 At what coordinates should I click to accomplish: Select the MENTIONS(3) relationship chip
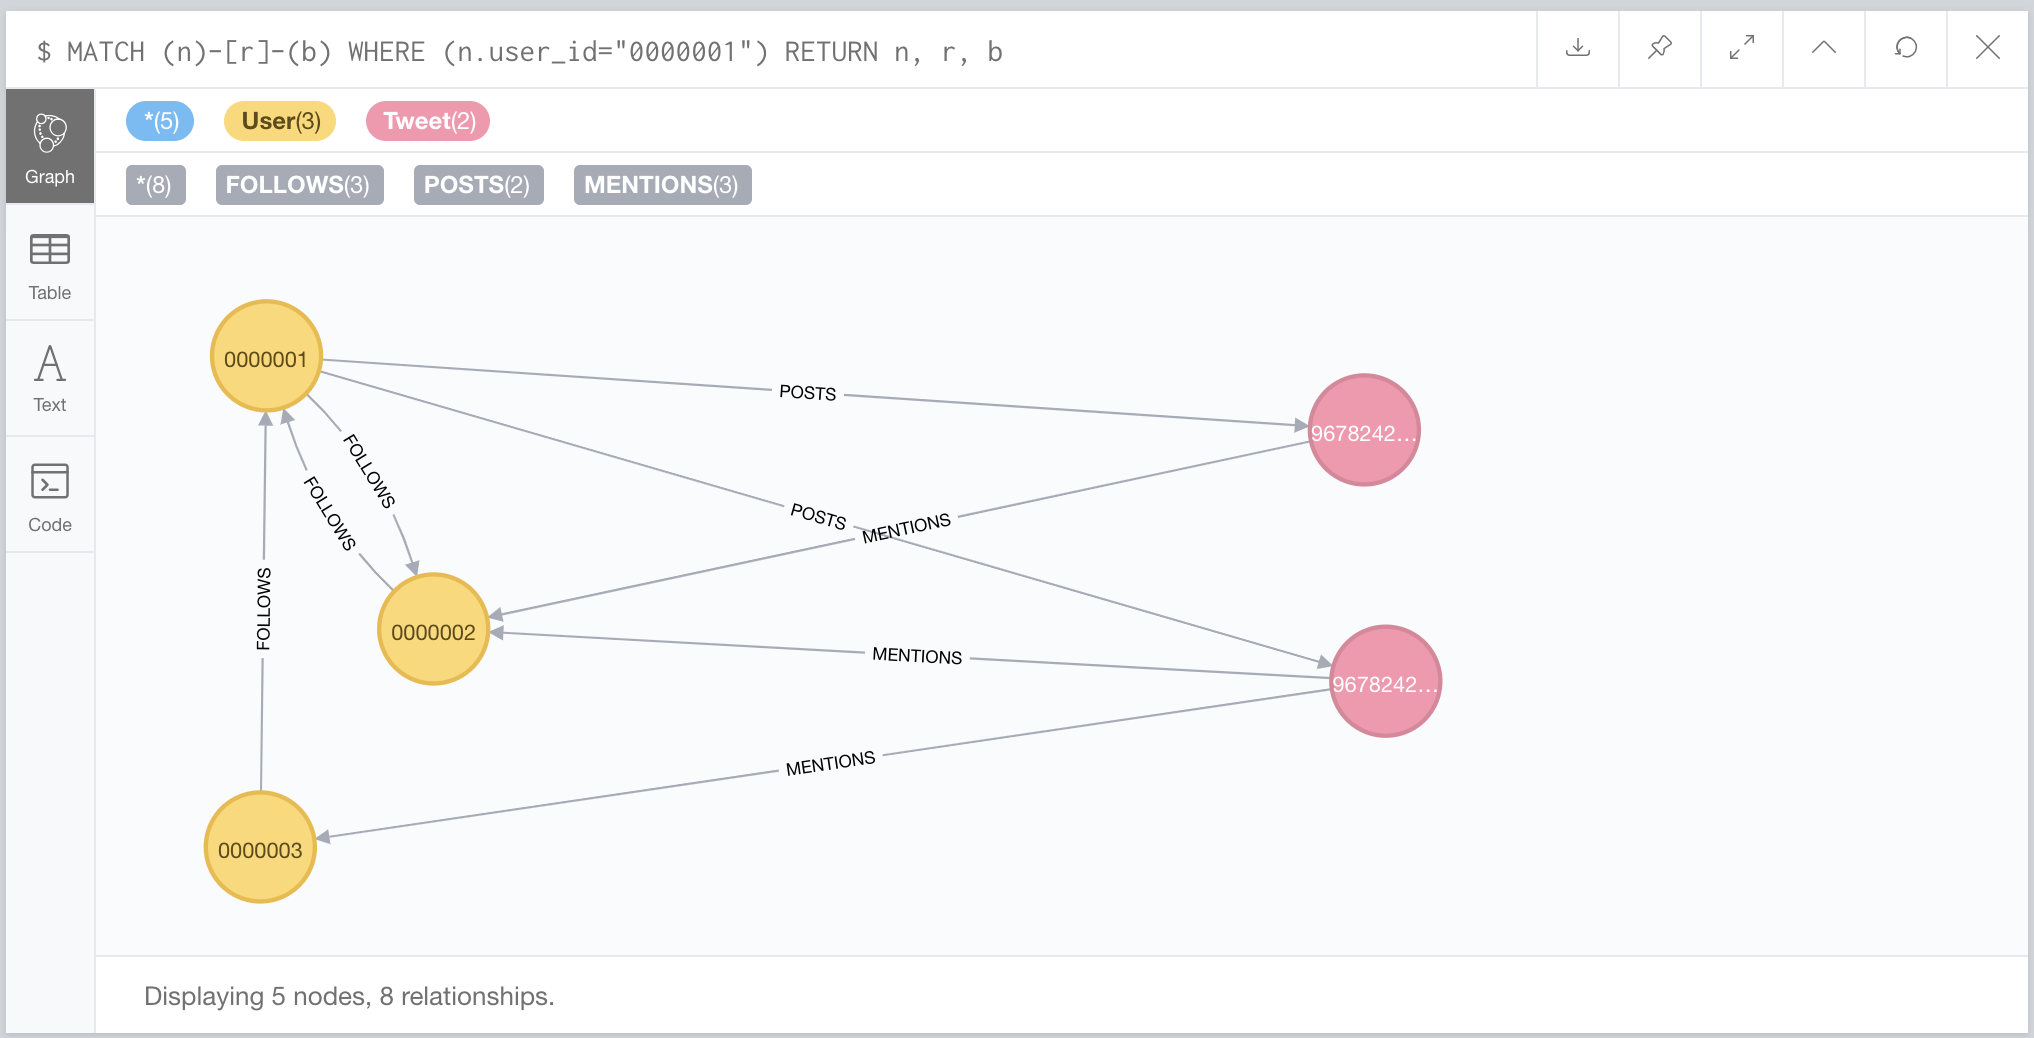(662, 185)
